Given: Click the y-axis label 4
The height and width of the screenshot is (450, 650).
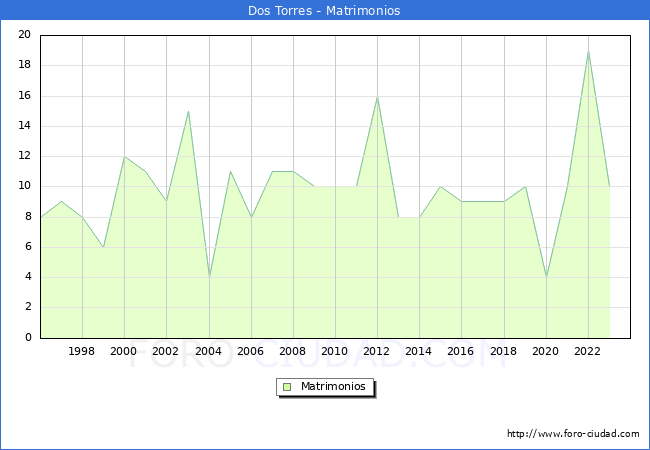Looking at the screenshot, I should coord(28,276).
